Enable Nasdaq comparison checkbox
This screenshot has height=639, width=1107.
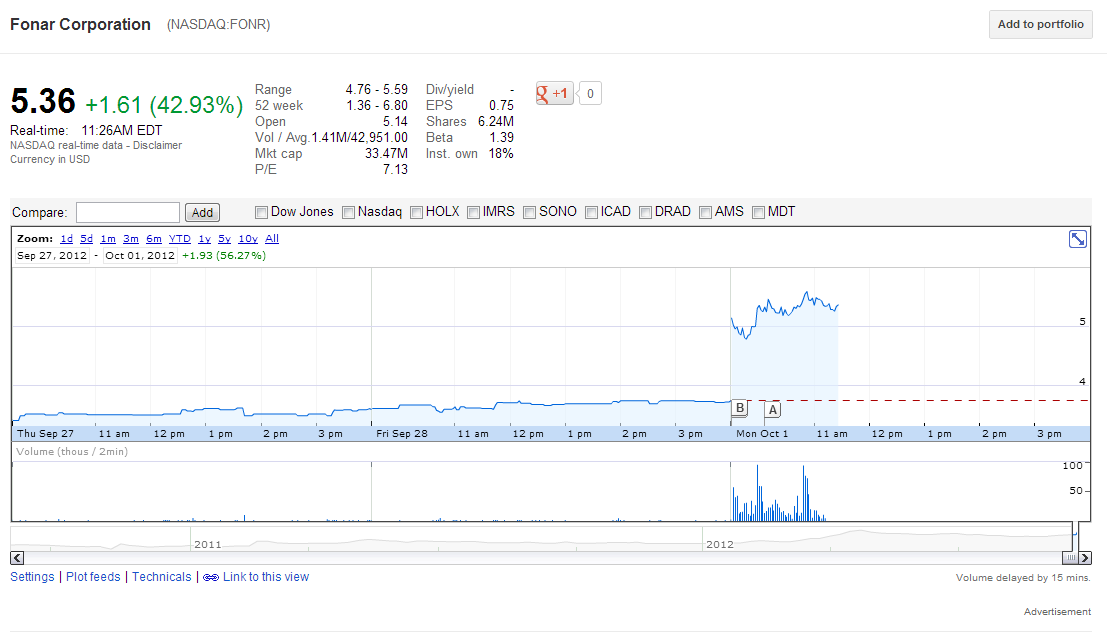pos(348,213)
